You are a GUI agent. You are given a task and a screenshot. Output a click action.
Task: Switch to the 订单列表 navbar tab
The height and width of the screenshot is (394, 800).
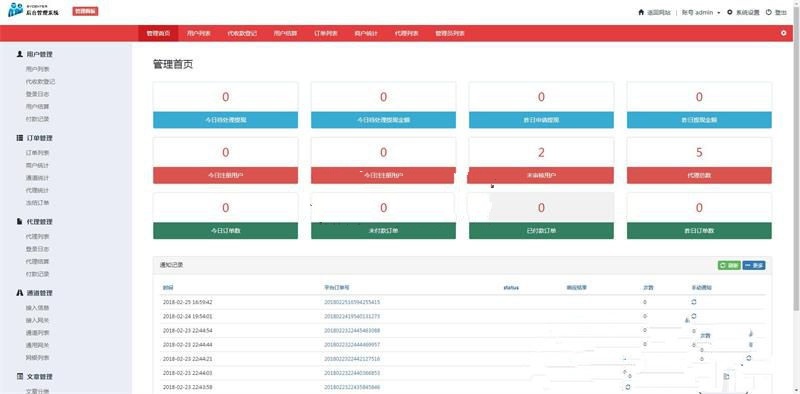[326, 33]
